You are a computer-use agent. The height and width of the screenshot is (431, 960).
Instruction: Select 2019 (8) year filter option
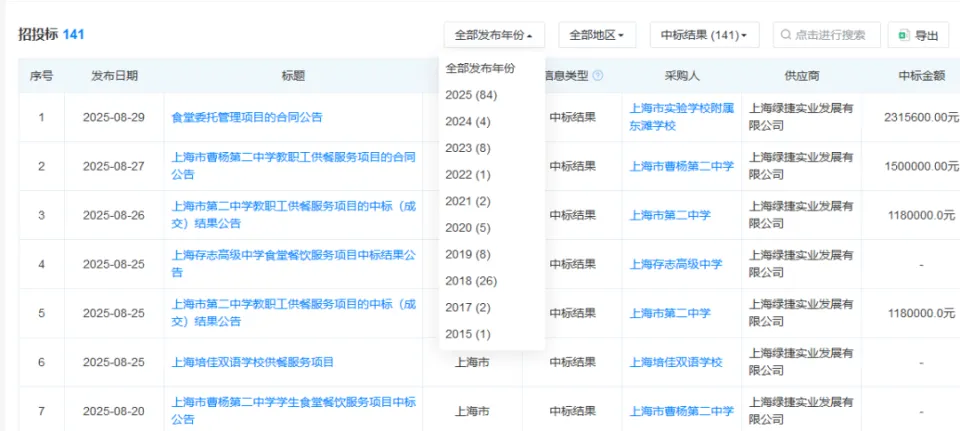point(468,254)
